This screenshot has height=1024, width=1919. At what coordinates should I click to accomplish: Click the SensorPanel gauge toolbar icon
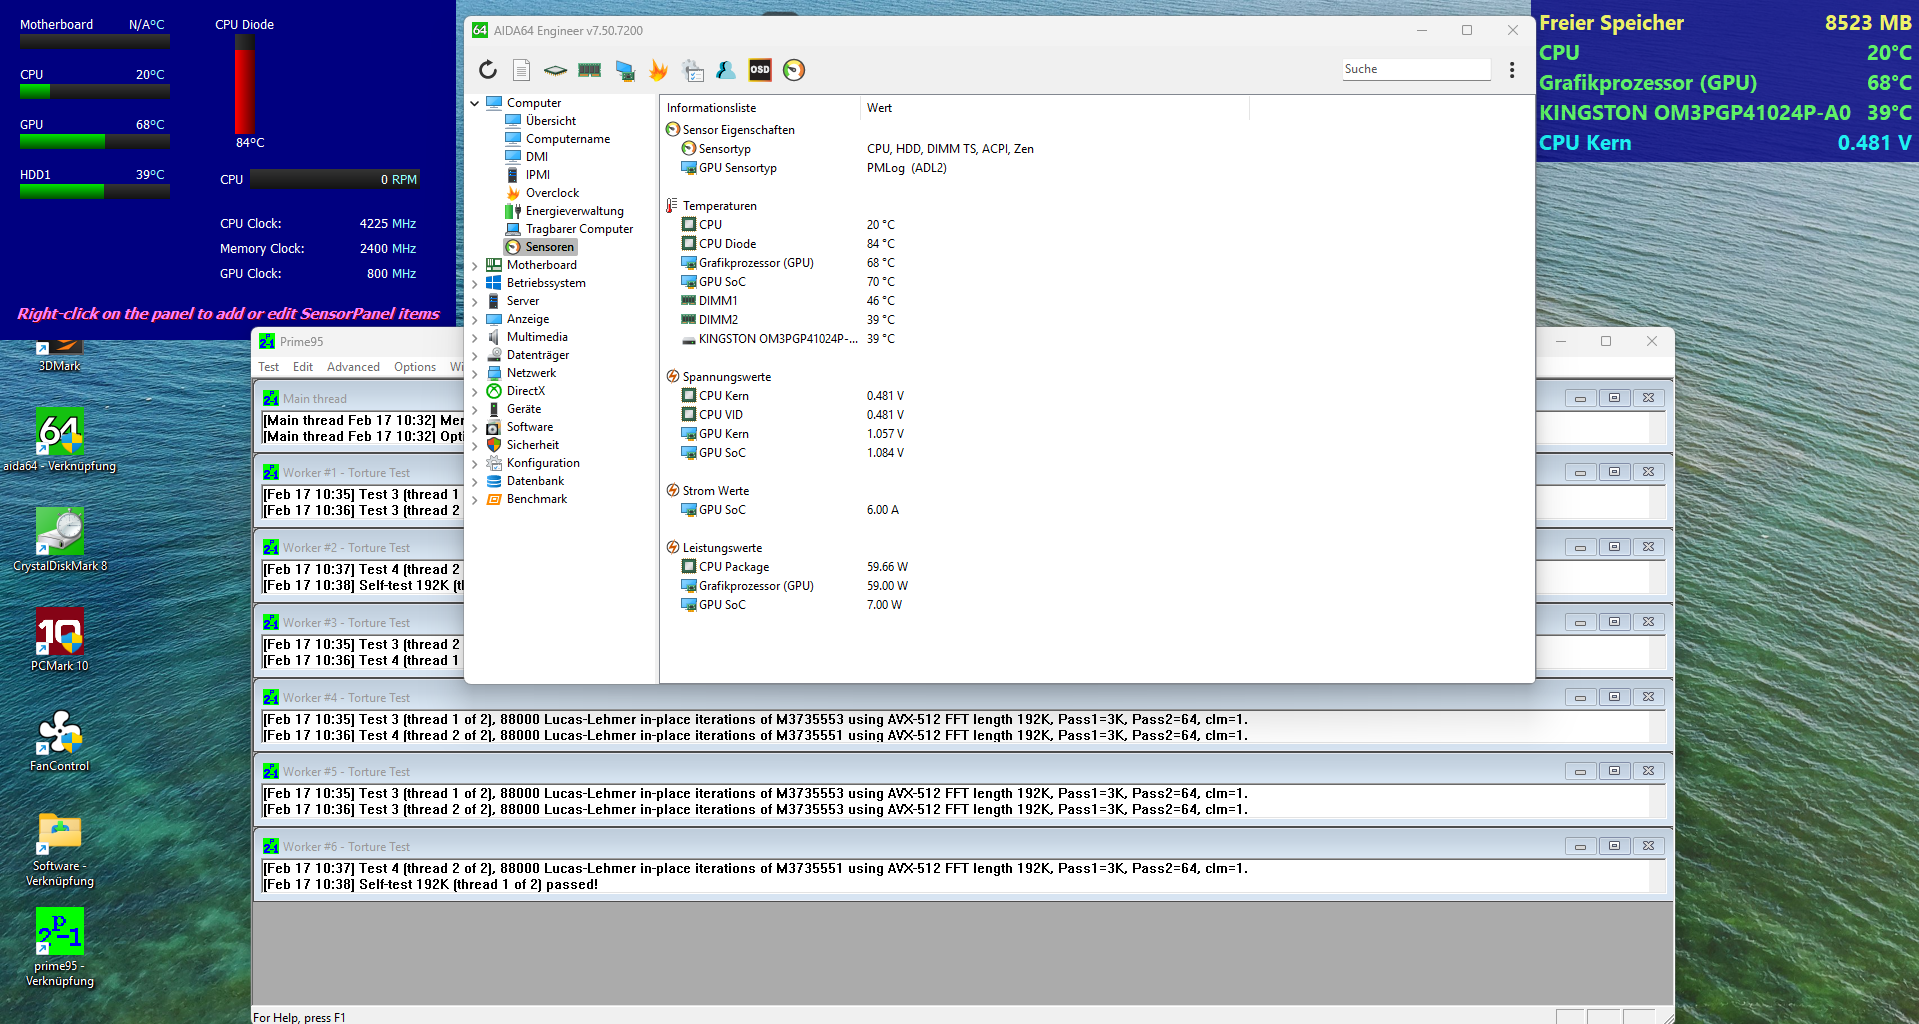pos(794,69)
